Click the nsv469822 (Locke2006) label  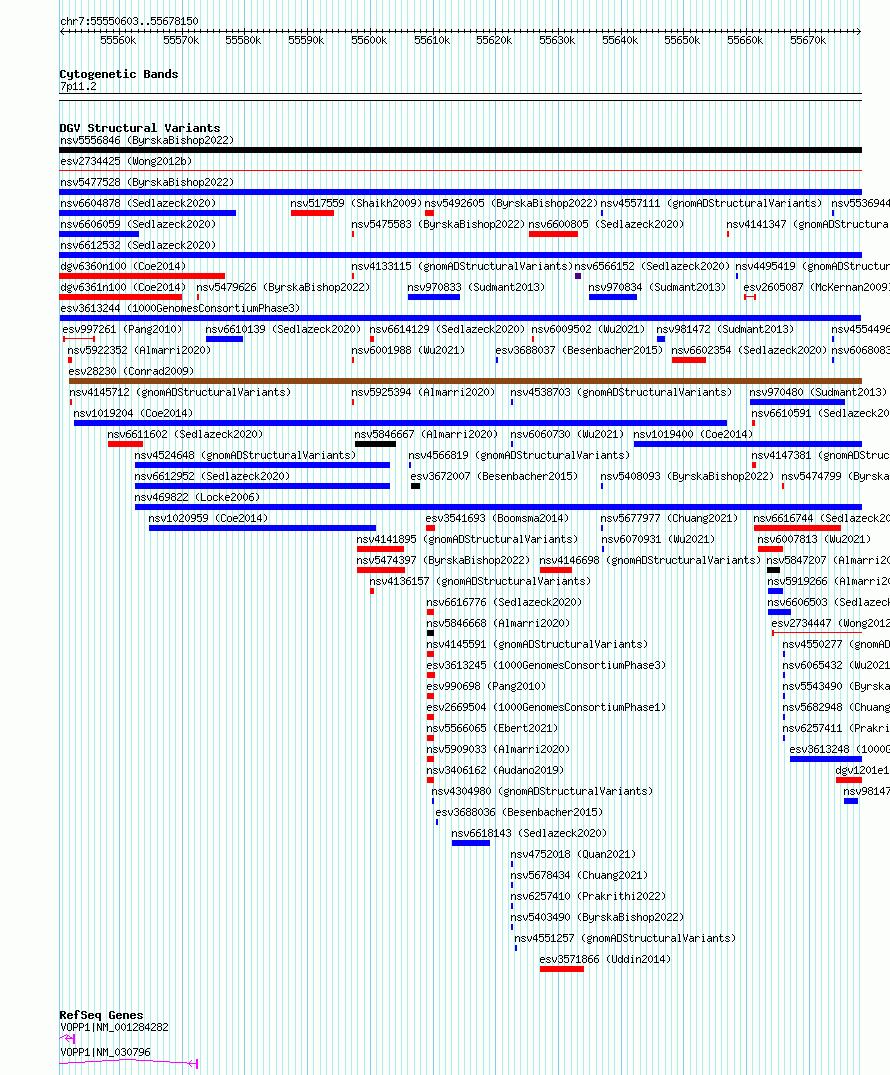click(197, 497)
